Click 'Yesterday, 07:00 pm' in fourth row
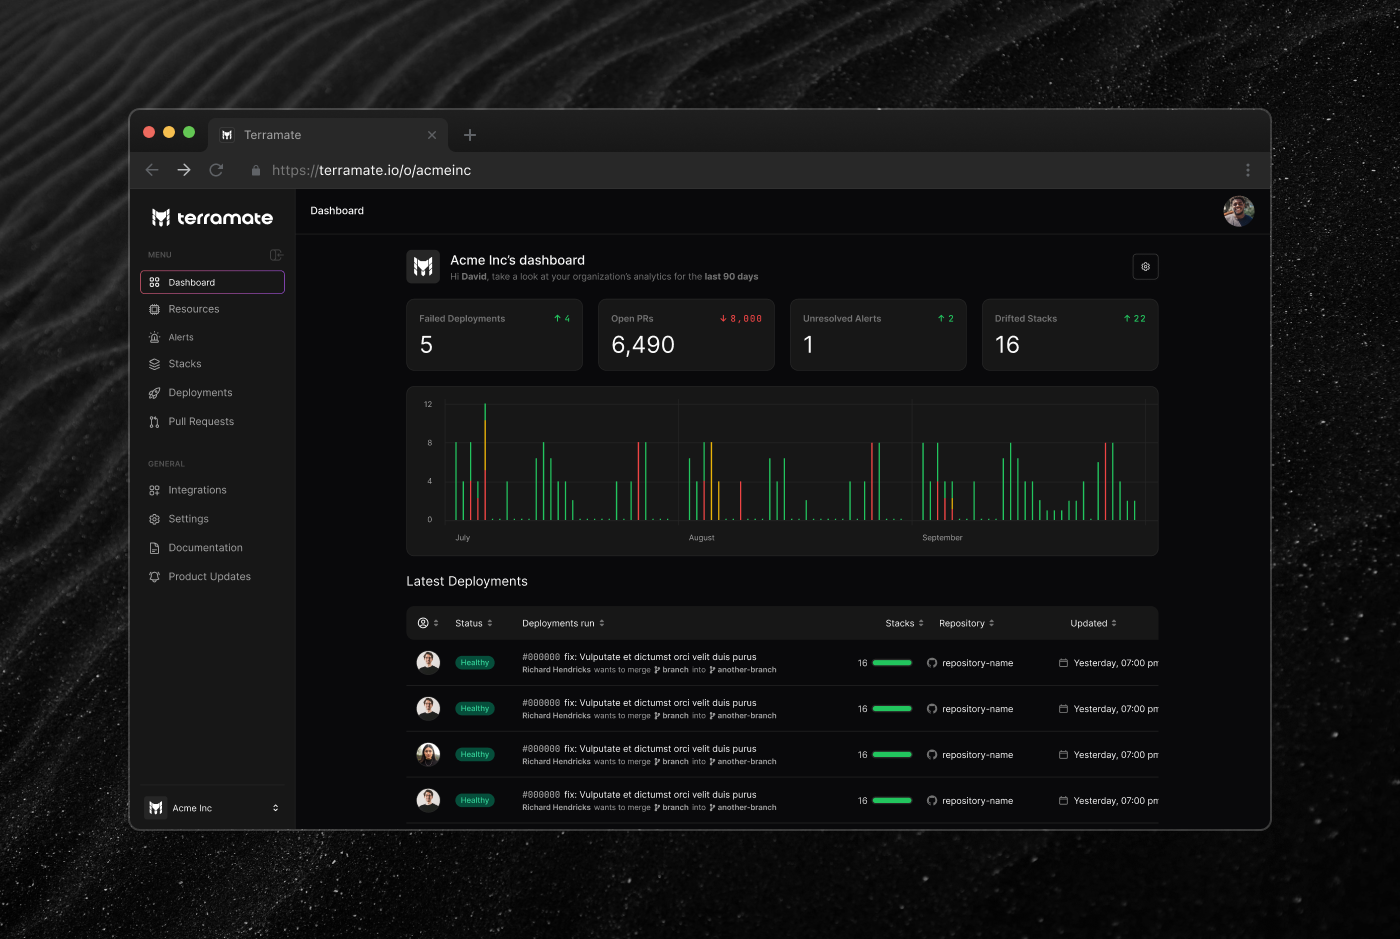 point(1116,801)
